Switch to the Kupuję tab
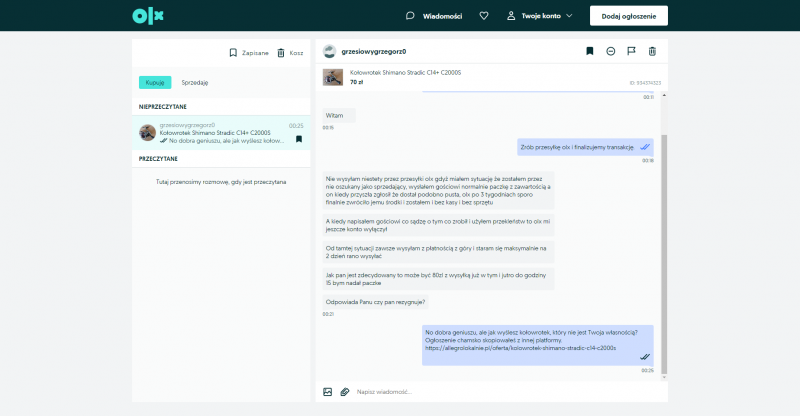 click(x=155, y=82)
